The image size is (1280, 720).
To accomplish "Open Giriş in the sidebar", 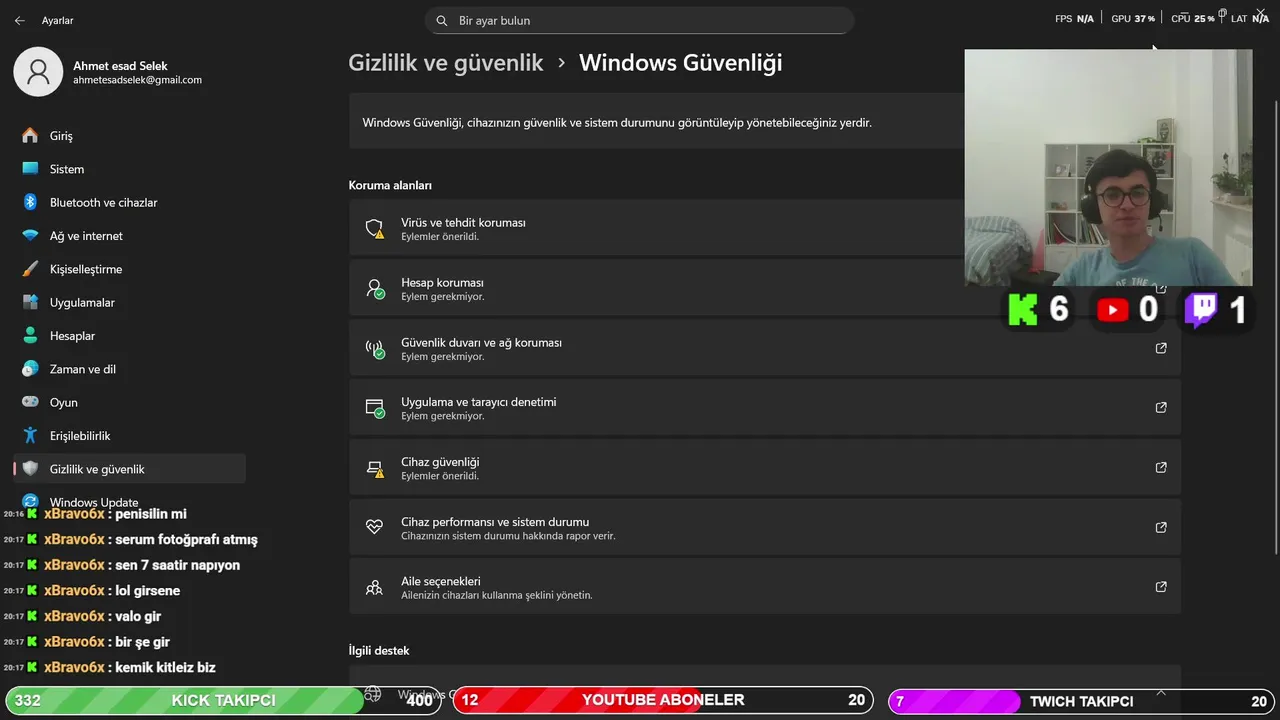I will coord(129,135).
